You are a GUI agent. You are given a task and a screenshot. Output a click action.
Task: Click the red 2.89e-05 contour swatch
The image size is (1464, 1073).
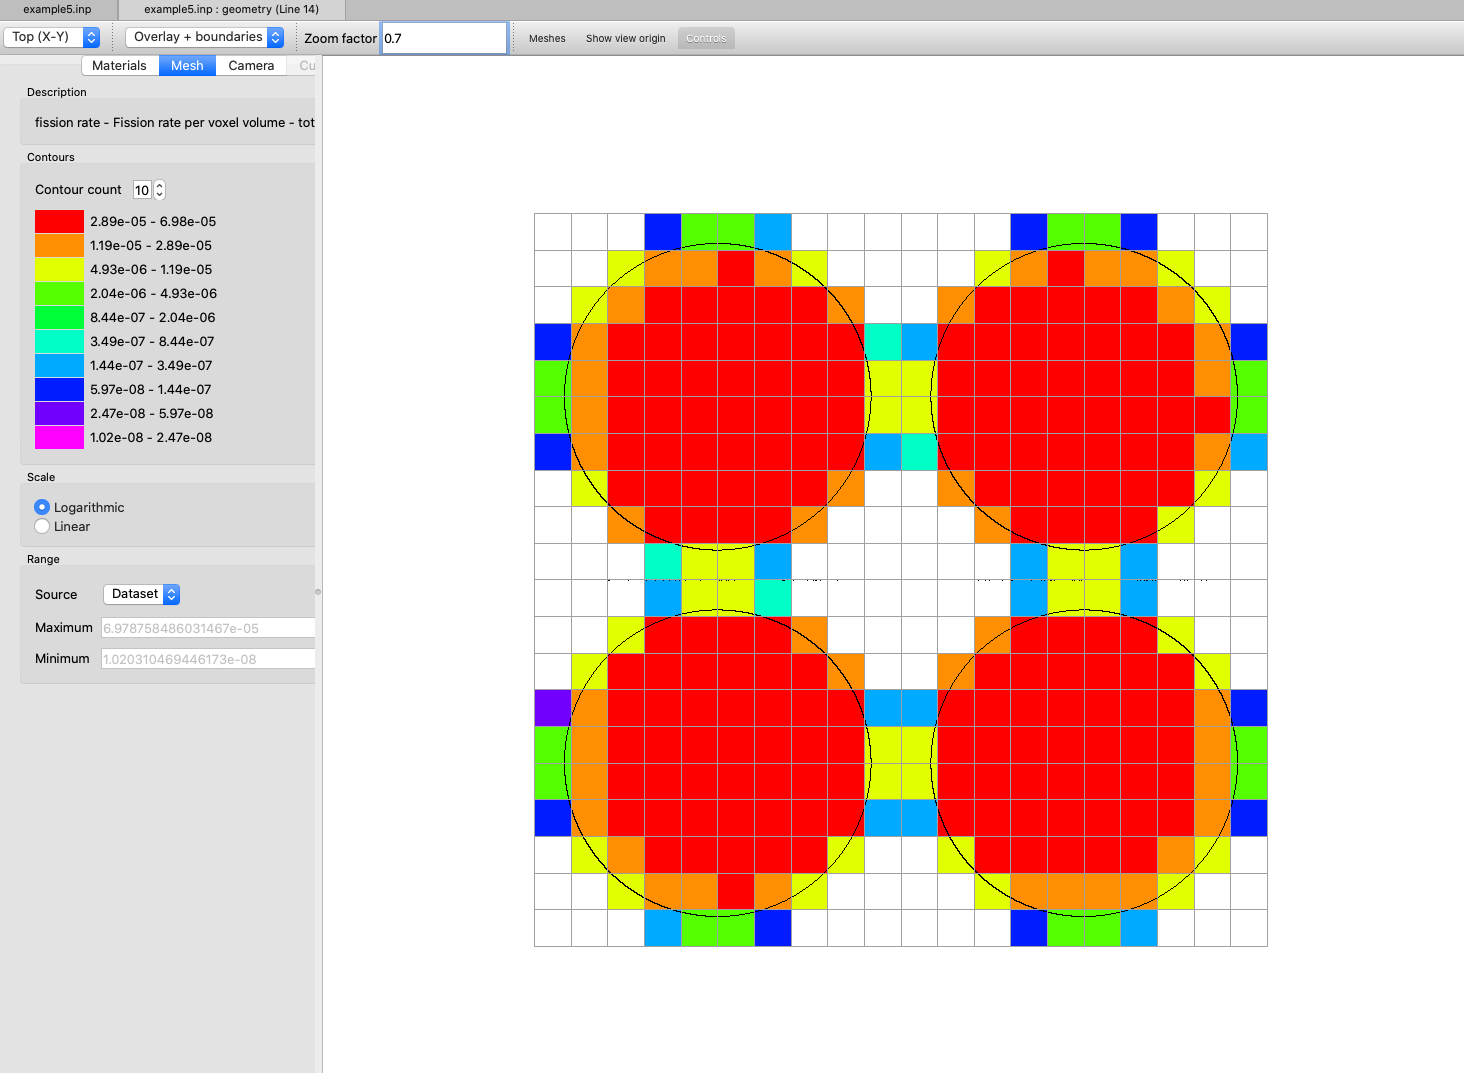[59, 221]
